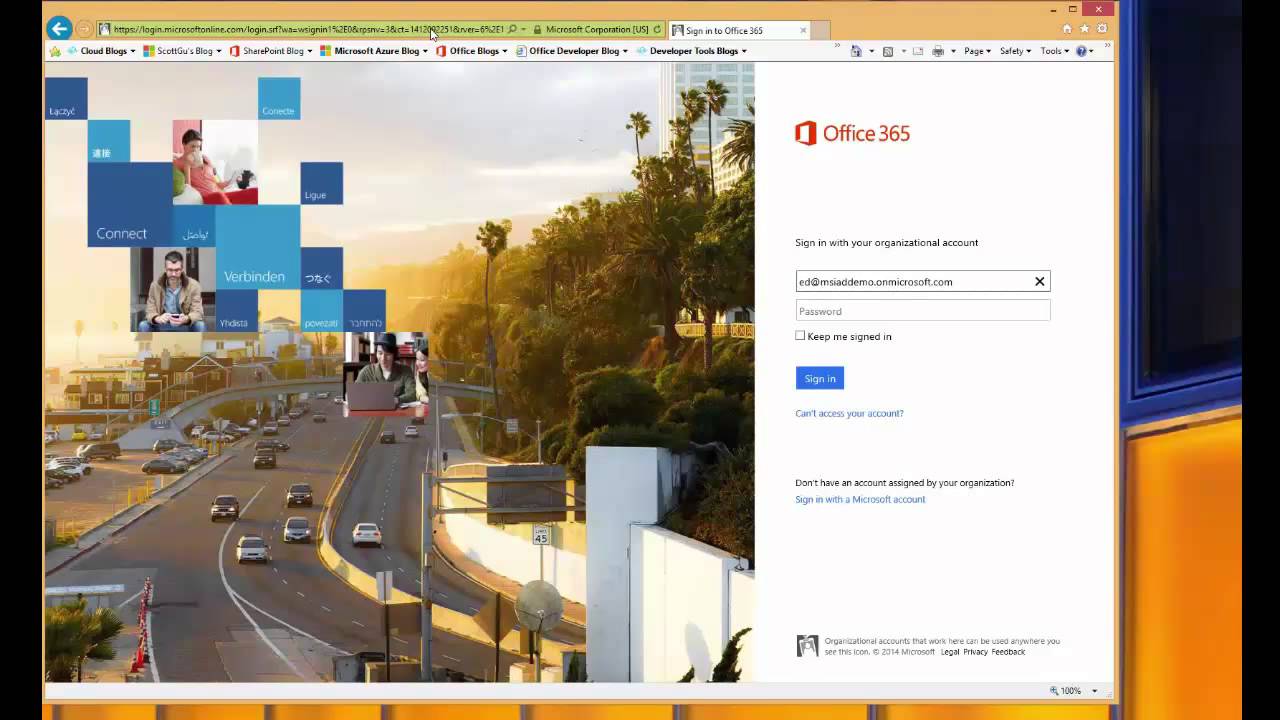Open the Help dropdown arrow
The height and width of the screenshot is (720, 1280).
(x=1091, y=51)
